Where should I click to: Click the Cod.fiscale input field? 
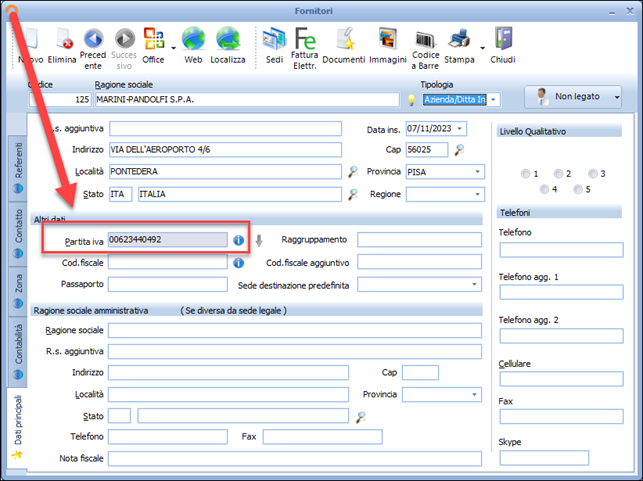pyautogui.click(x=168, y=262)
